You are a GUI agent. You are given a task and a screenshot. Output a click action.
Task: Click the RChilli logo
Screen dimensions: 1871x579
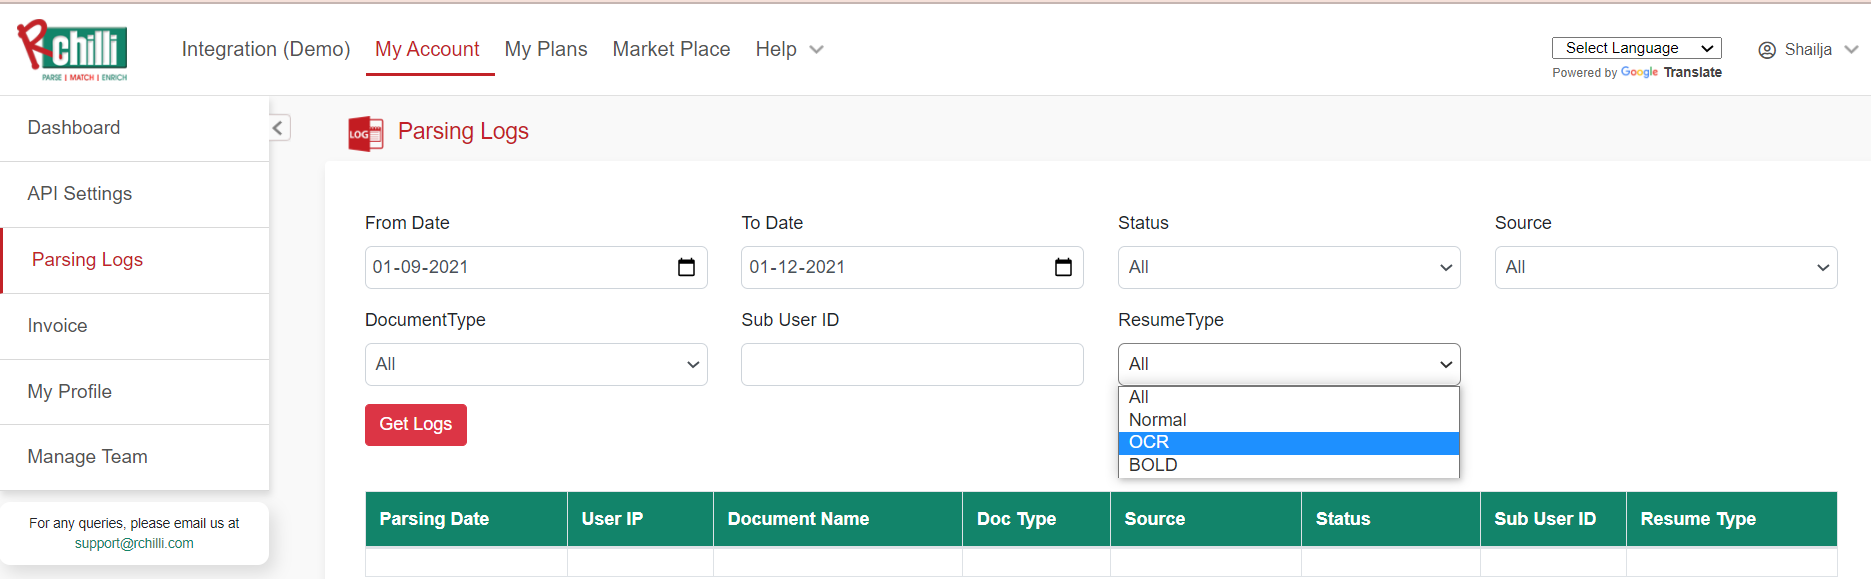tap(72, 50)
